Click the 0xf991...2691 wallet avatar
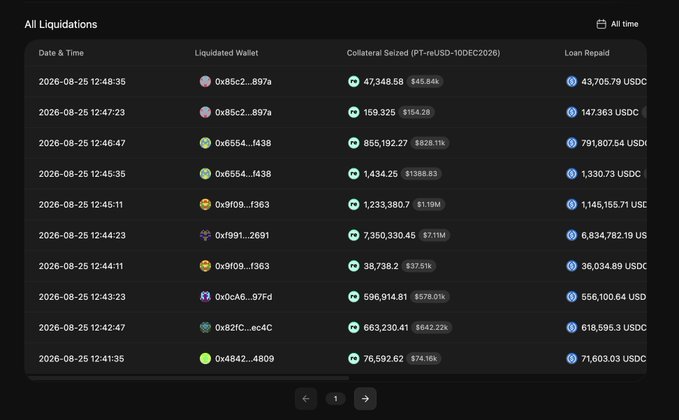The image size is (679, 420). point(205,235)
